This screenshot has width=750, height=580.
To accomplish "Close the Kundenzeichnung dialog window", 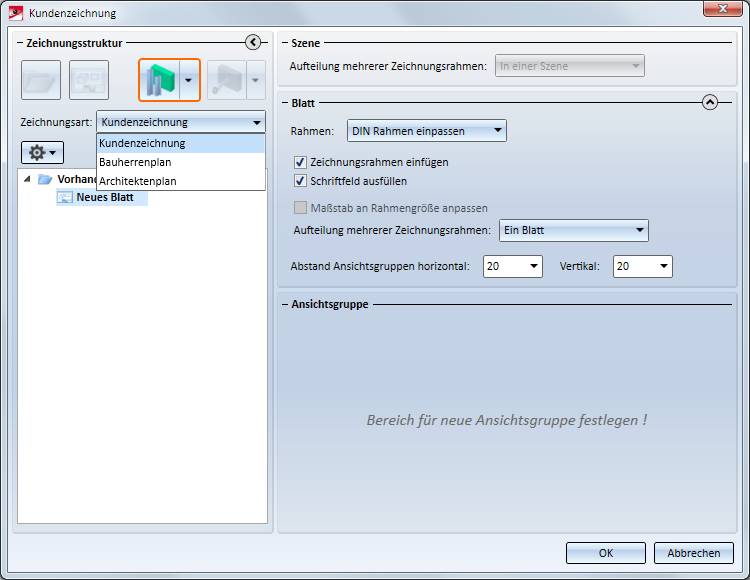I will [723, 9].
